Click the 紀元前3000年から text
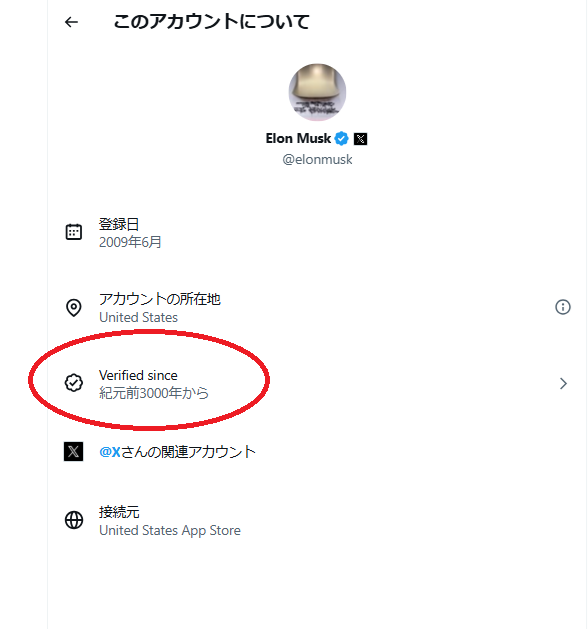 point(154,393)
